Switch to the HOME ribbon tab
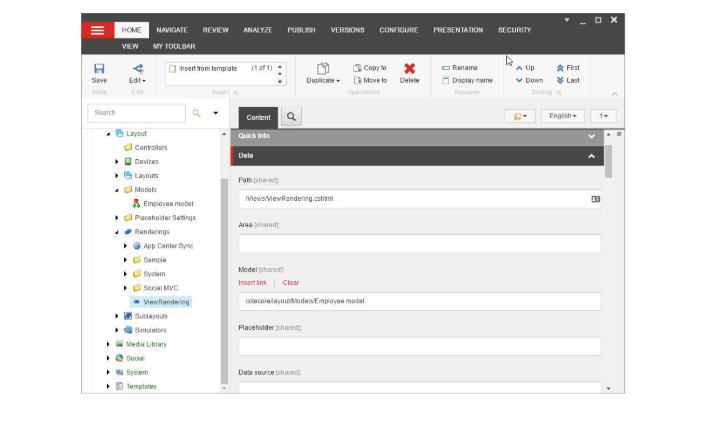Viewport: 727px width, 423px height. coord(132,30)
